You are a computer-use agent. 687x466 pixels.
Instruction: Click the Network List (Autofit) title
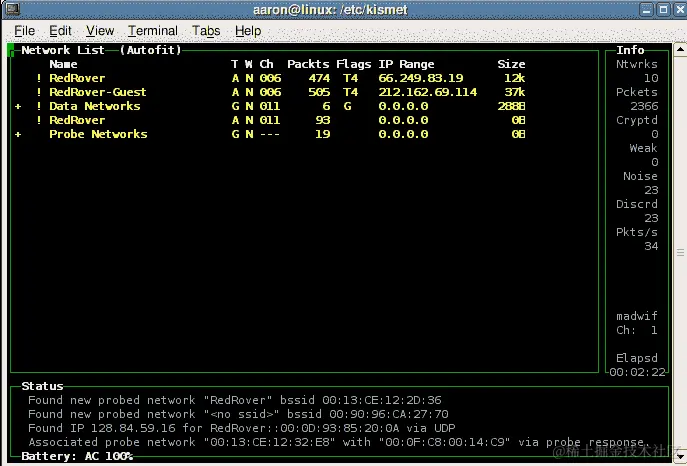[101, 50]
